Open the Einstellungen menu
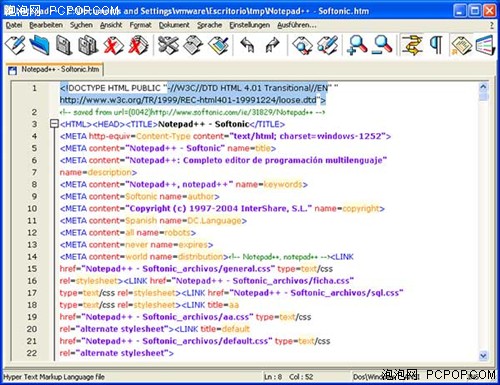This screenshot has height=385, width=500. (x=249, y=25)
